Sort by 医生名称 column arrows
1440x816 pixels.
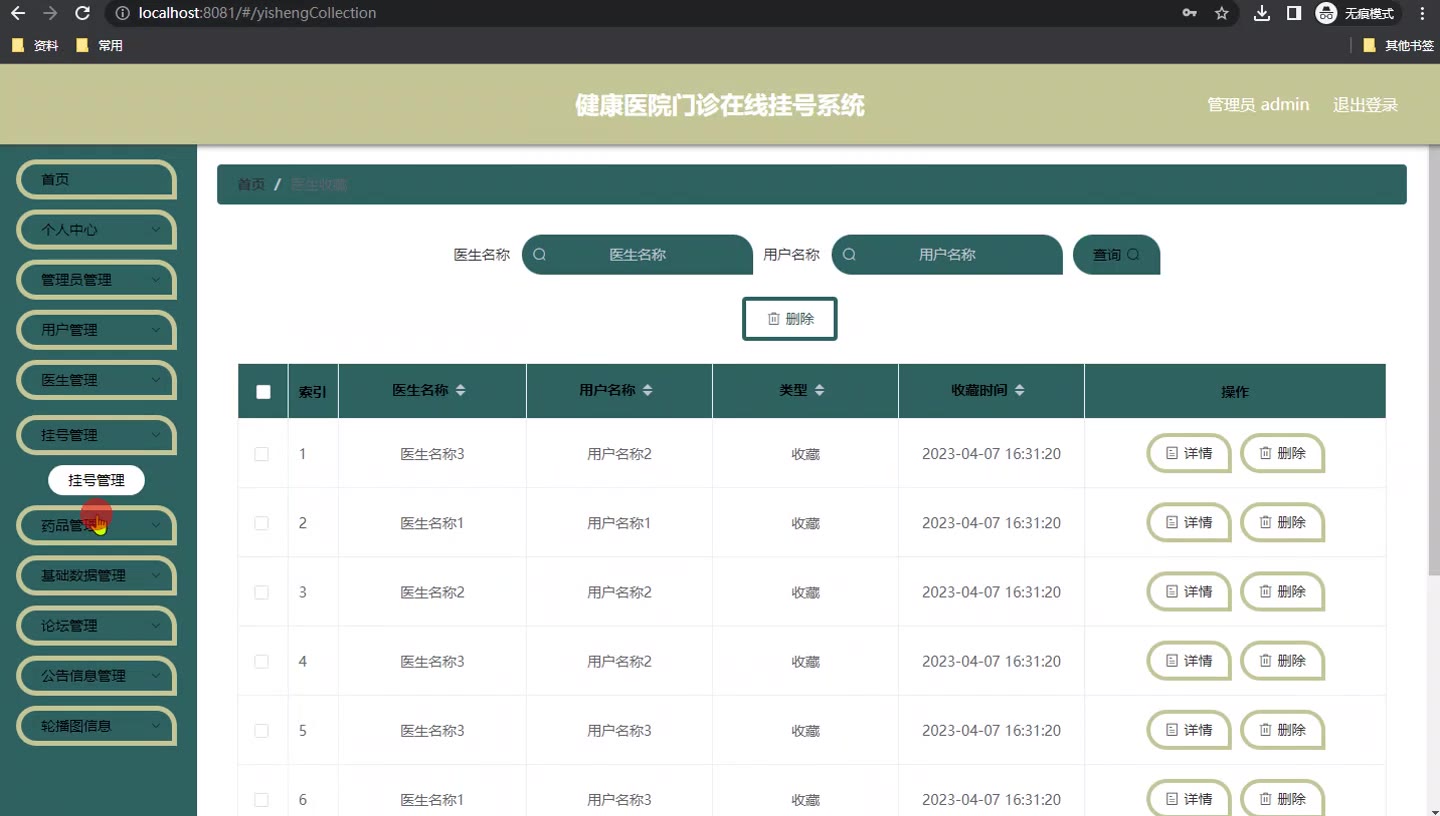460,390
